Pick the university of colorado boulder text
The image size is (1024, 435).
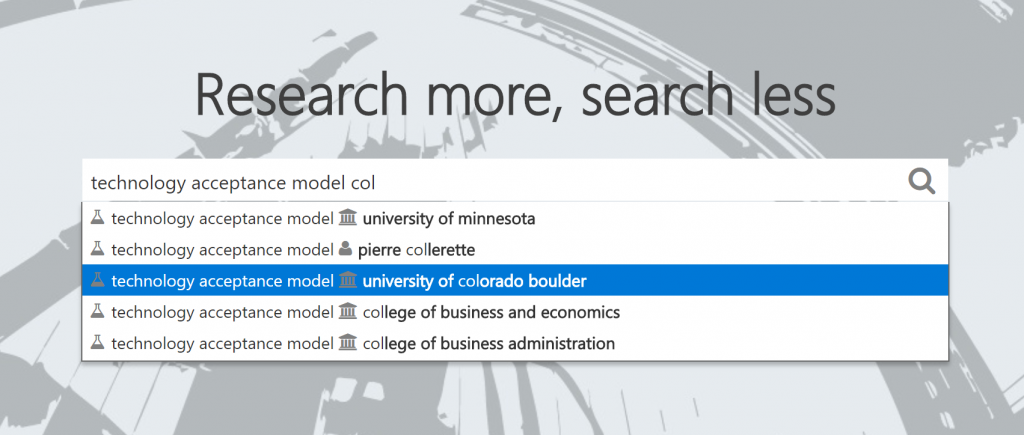(x=474, y=281)
